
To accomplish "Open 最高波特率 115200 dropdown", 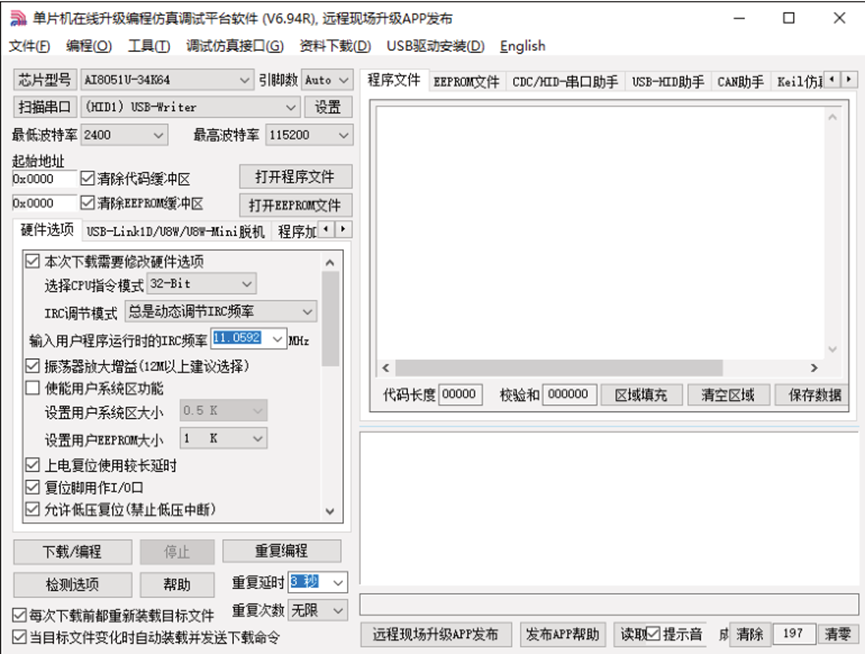I will [x=309, y=135].
